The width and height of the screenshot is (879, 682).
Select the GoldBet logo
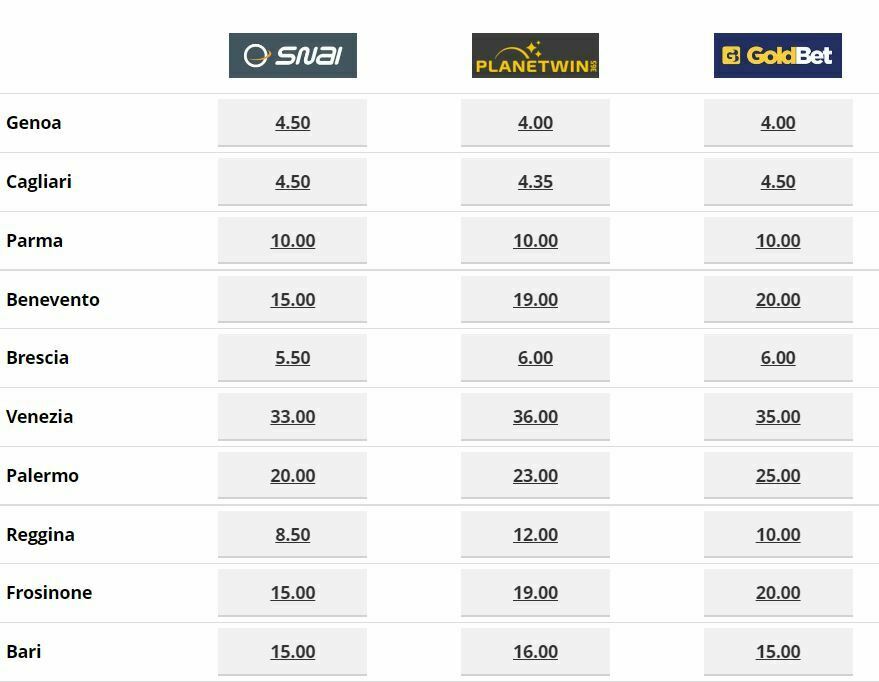coord(778,55)
